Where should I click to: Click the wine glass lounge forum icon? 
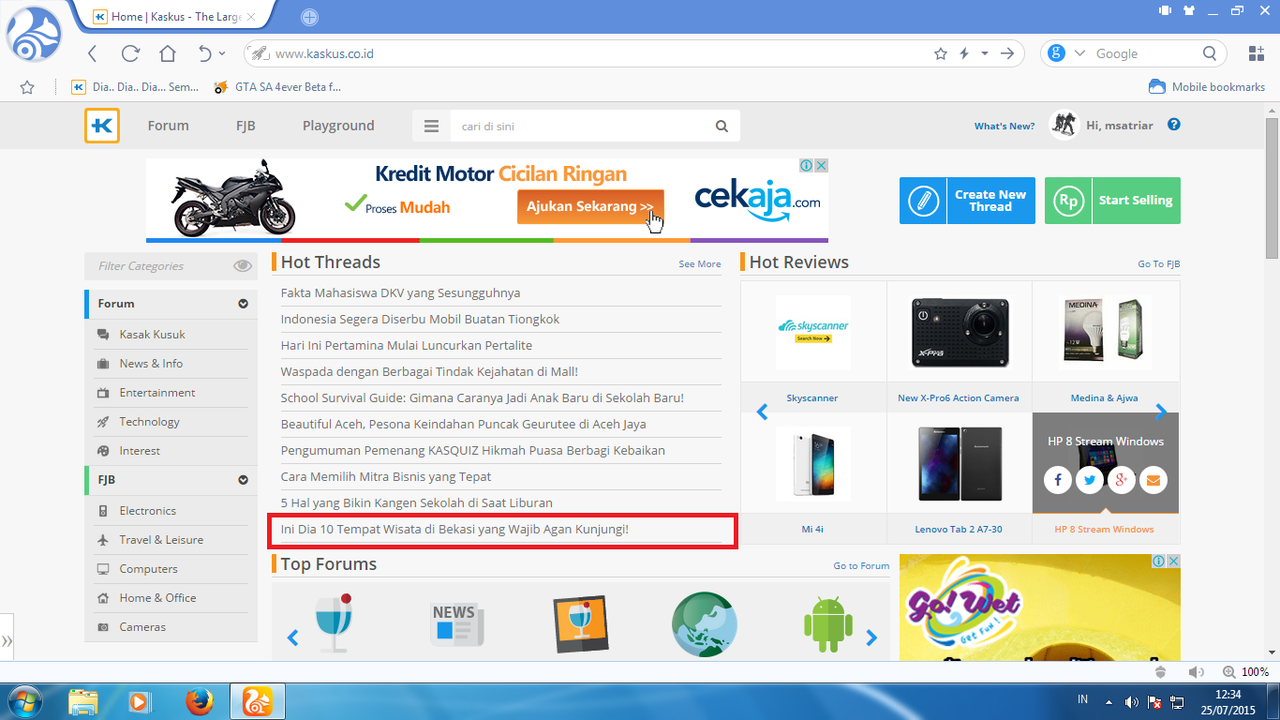click(x=333, y=623)
